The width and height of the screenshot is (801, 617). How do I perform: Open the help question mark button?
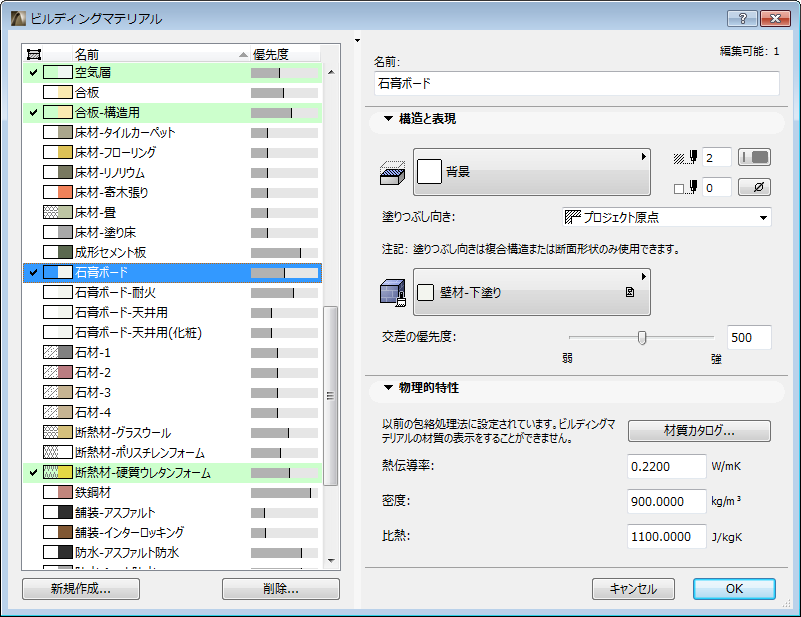click(x=742, y=18)
